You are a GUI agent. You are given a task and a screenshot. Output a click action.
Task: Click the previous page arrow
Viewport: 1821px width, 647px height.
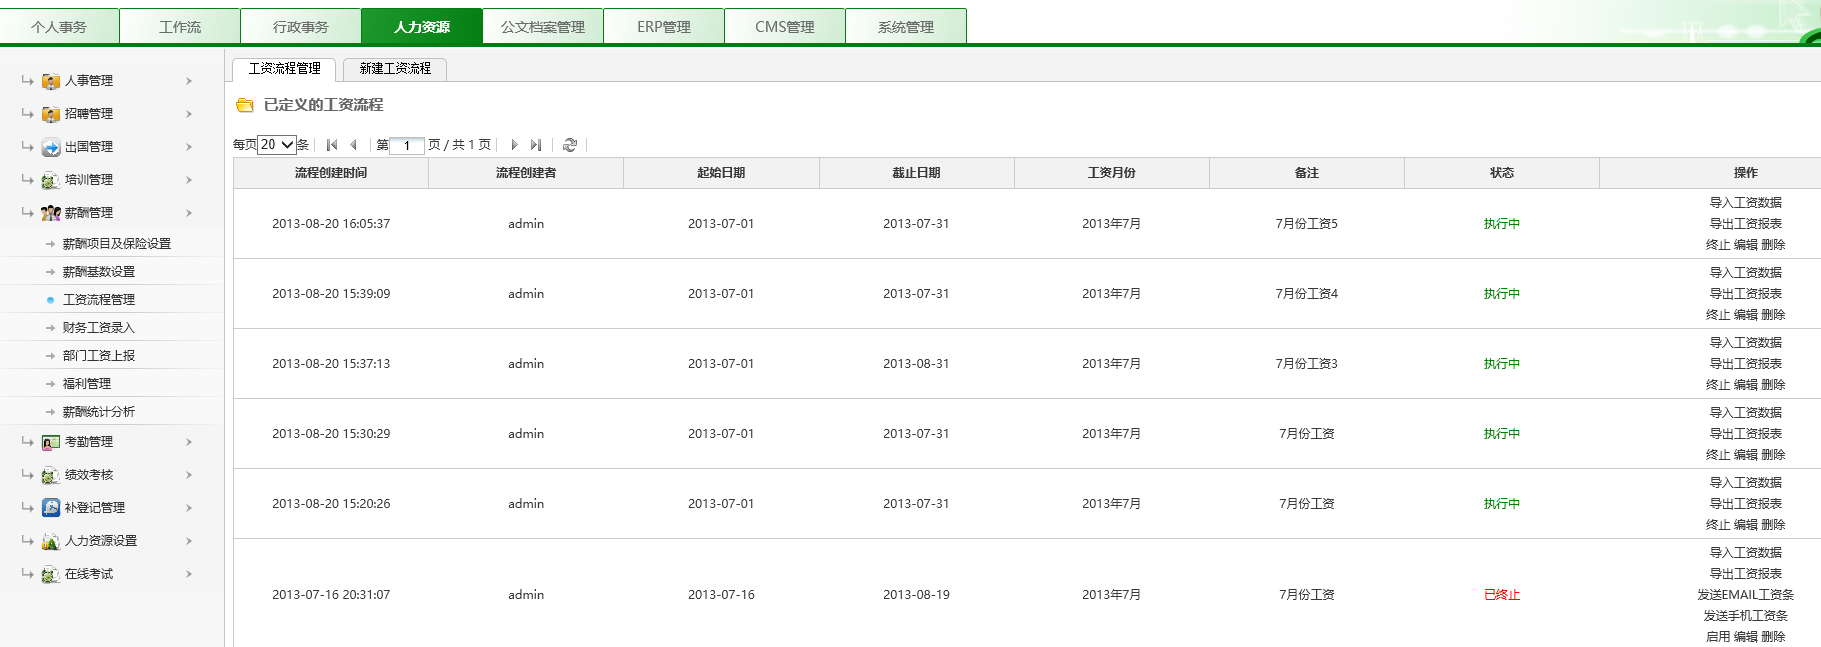353,145
